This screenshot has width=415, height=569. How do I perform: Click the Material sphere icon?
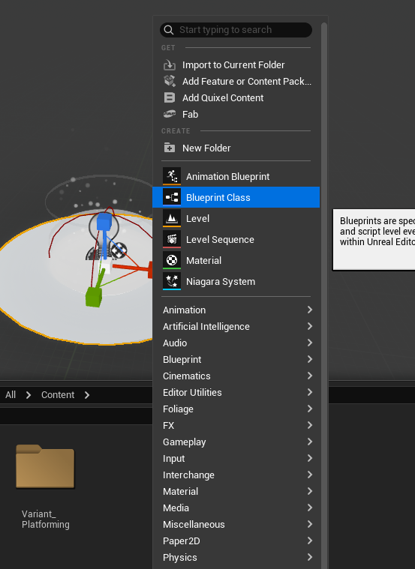(172, 261)
